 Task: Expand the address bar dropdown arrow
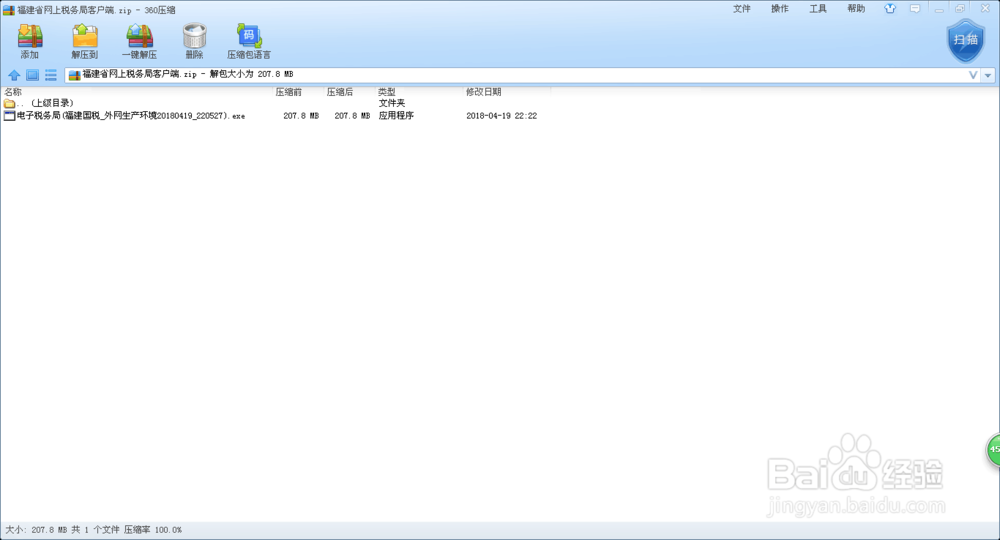(988, 75)
